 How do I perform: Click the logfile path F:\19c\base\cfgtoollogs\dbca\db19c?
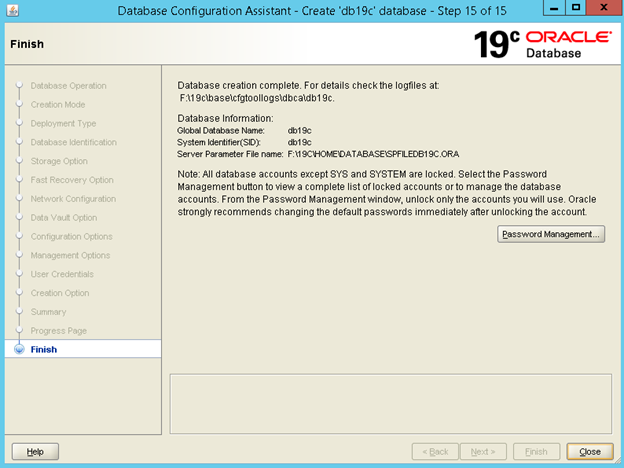257,98
